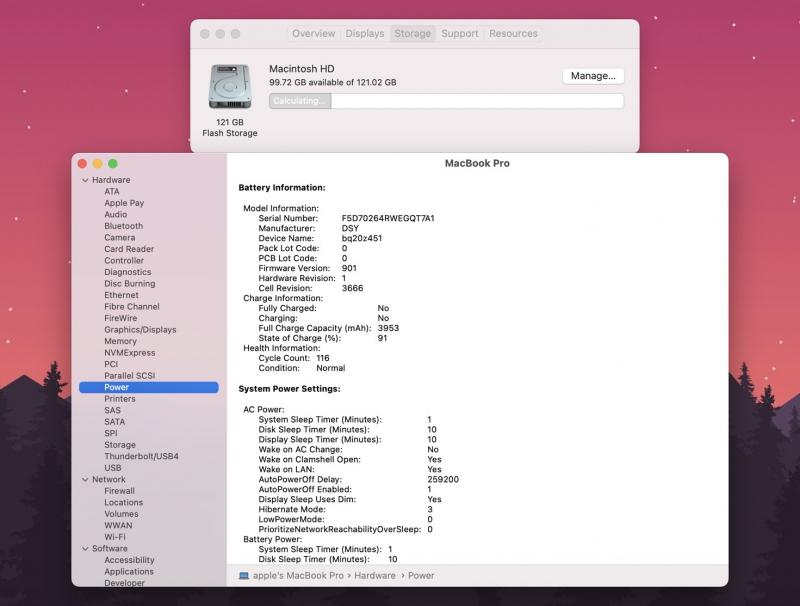The image size is (800, 606).
Task: Open SPI in the sidebar
Action: pos(111,434)
